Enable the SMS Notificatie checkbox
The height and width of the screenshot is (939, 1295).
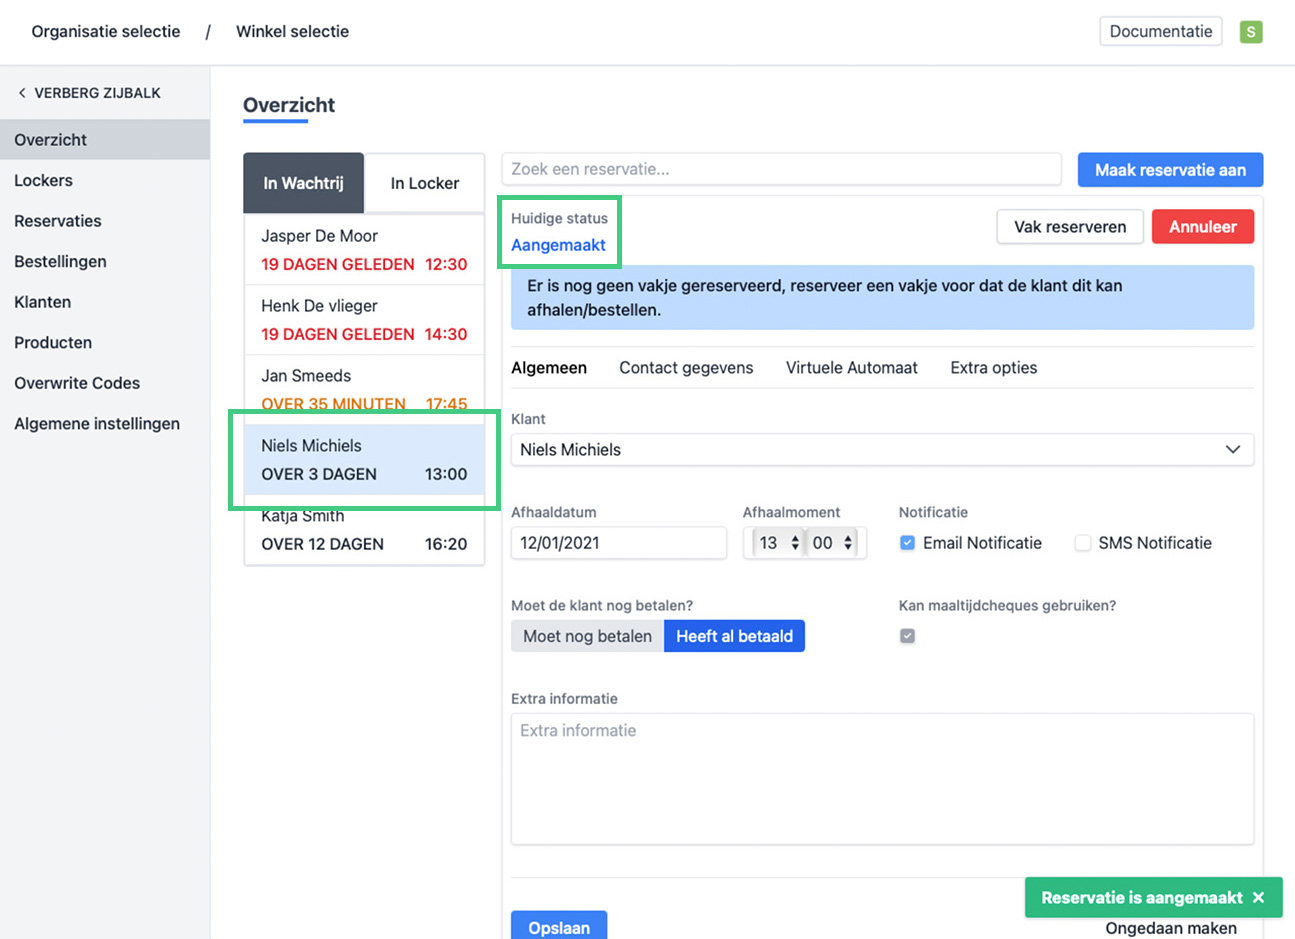[1082, 543]
